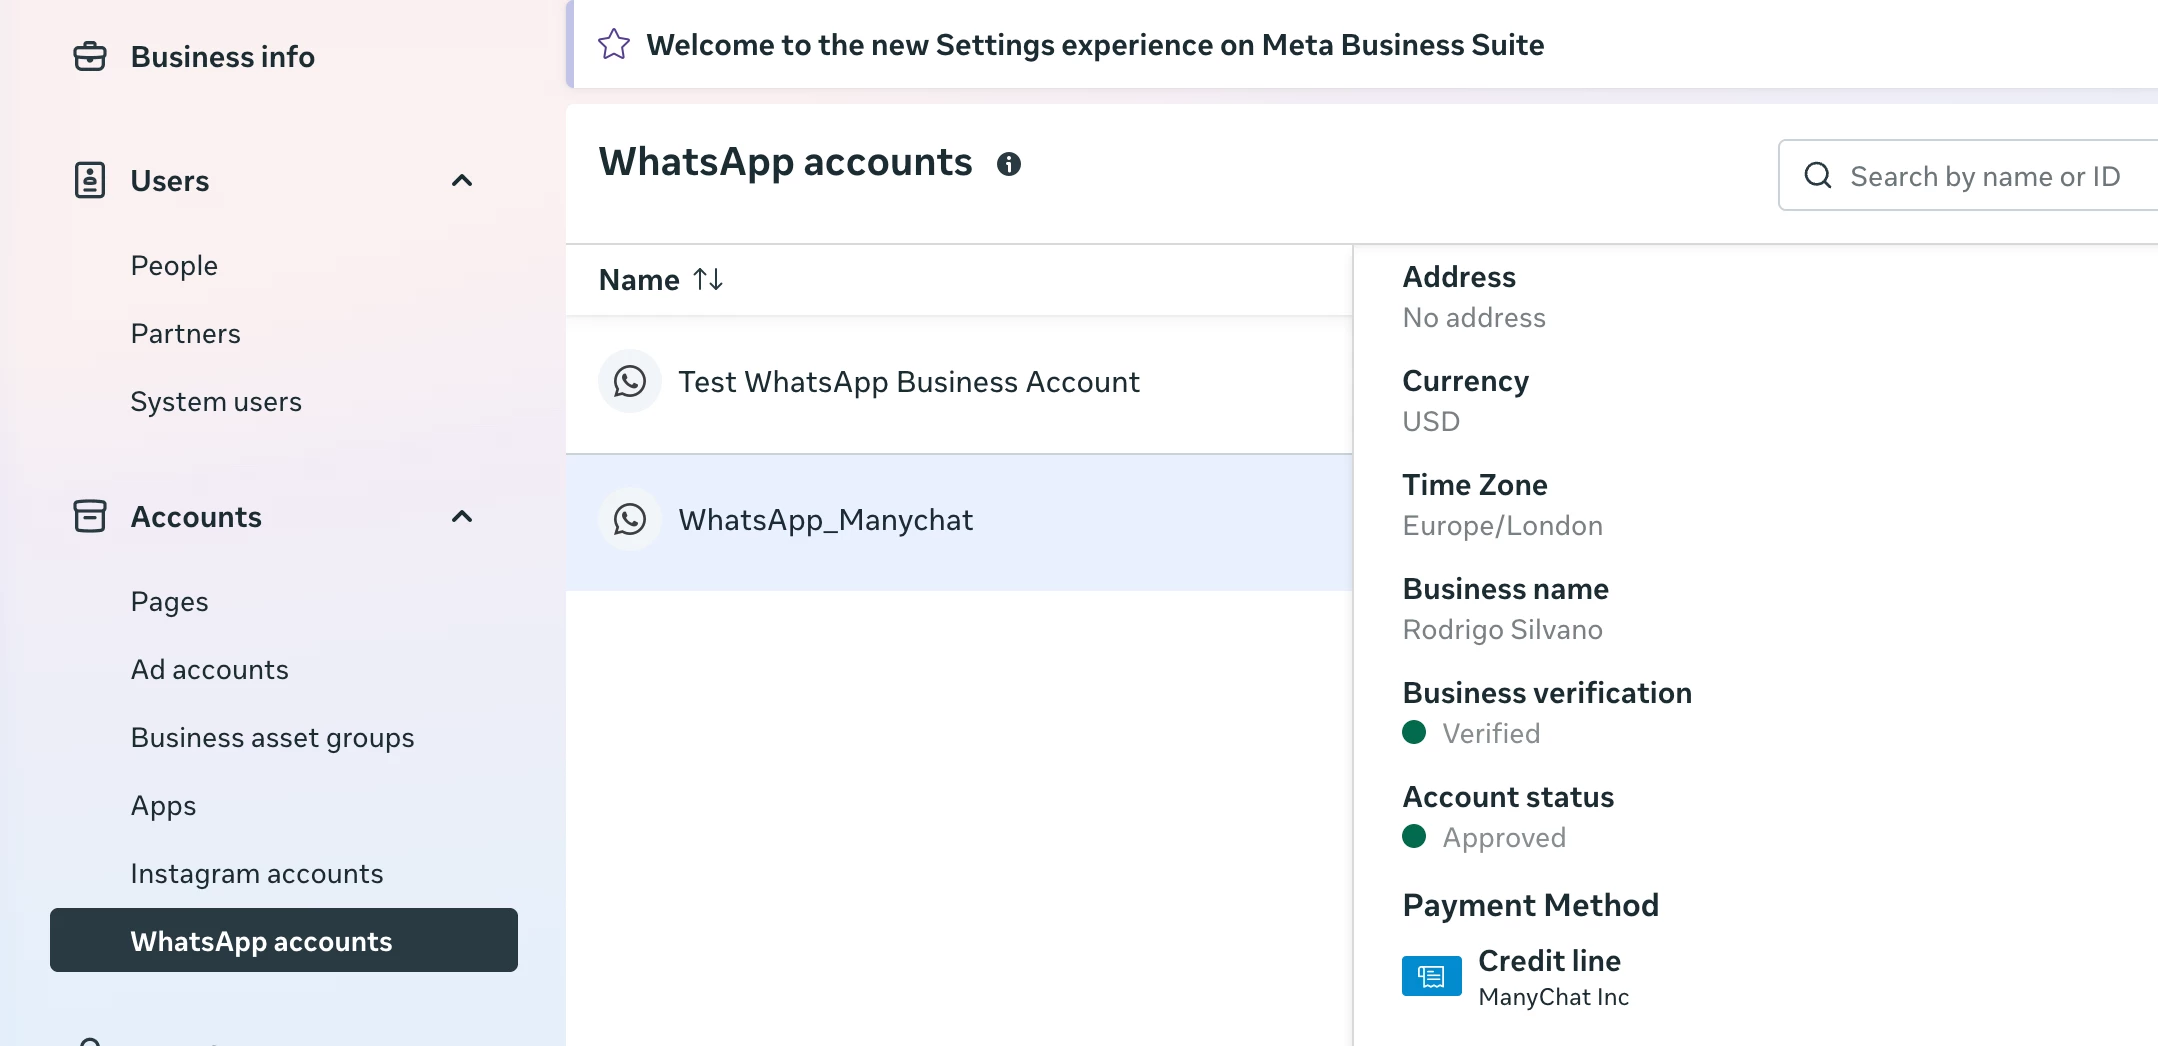This screenshot has width=2158, height=1046.
Task: Open People under Users
Action: [174, 265]
